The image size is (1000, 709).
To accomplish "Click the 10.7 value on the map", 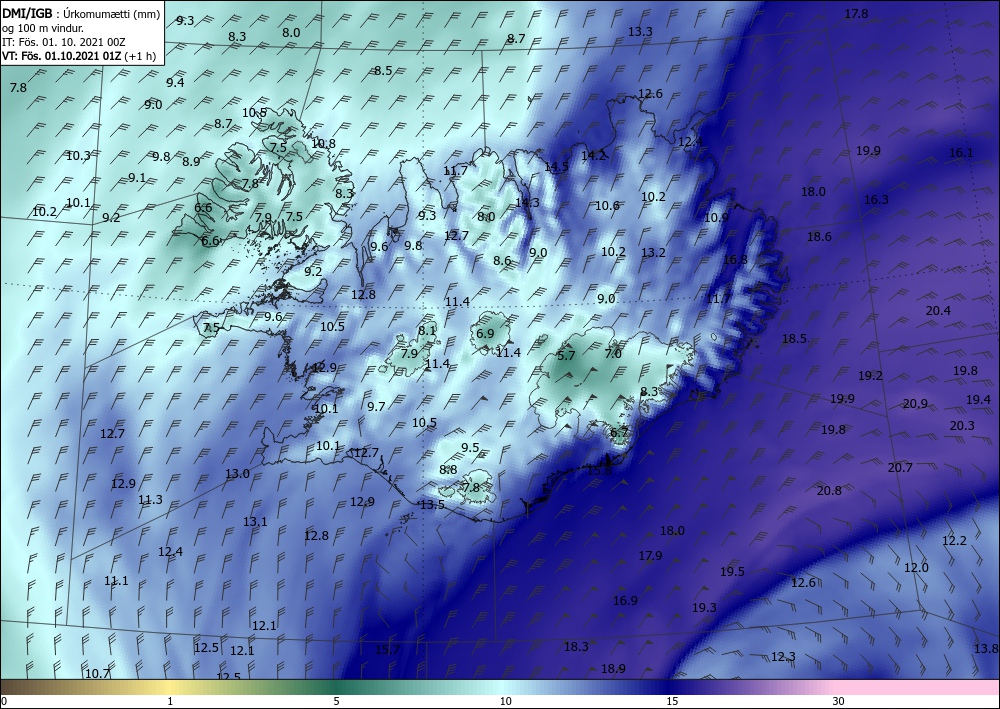I will coord(98,673).
